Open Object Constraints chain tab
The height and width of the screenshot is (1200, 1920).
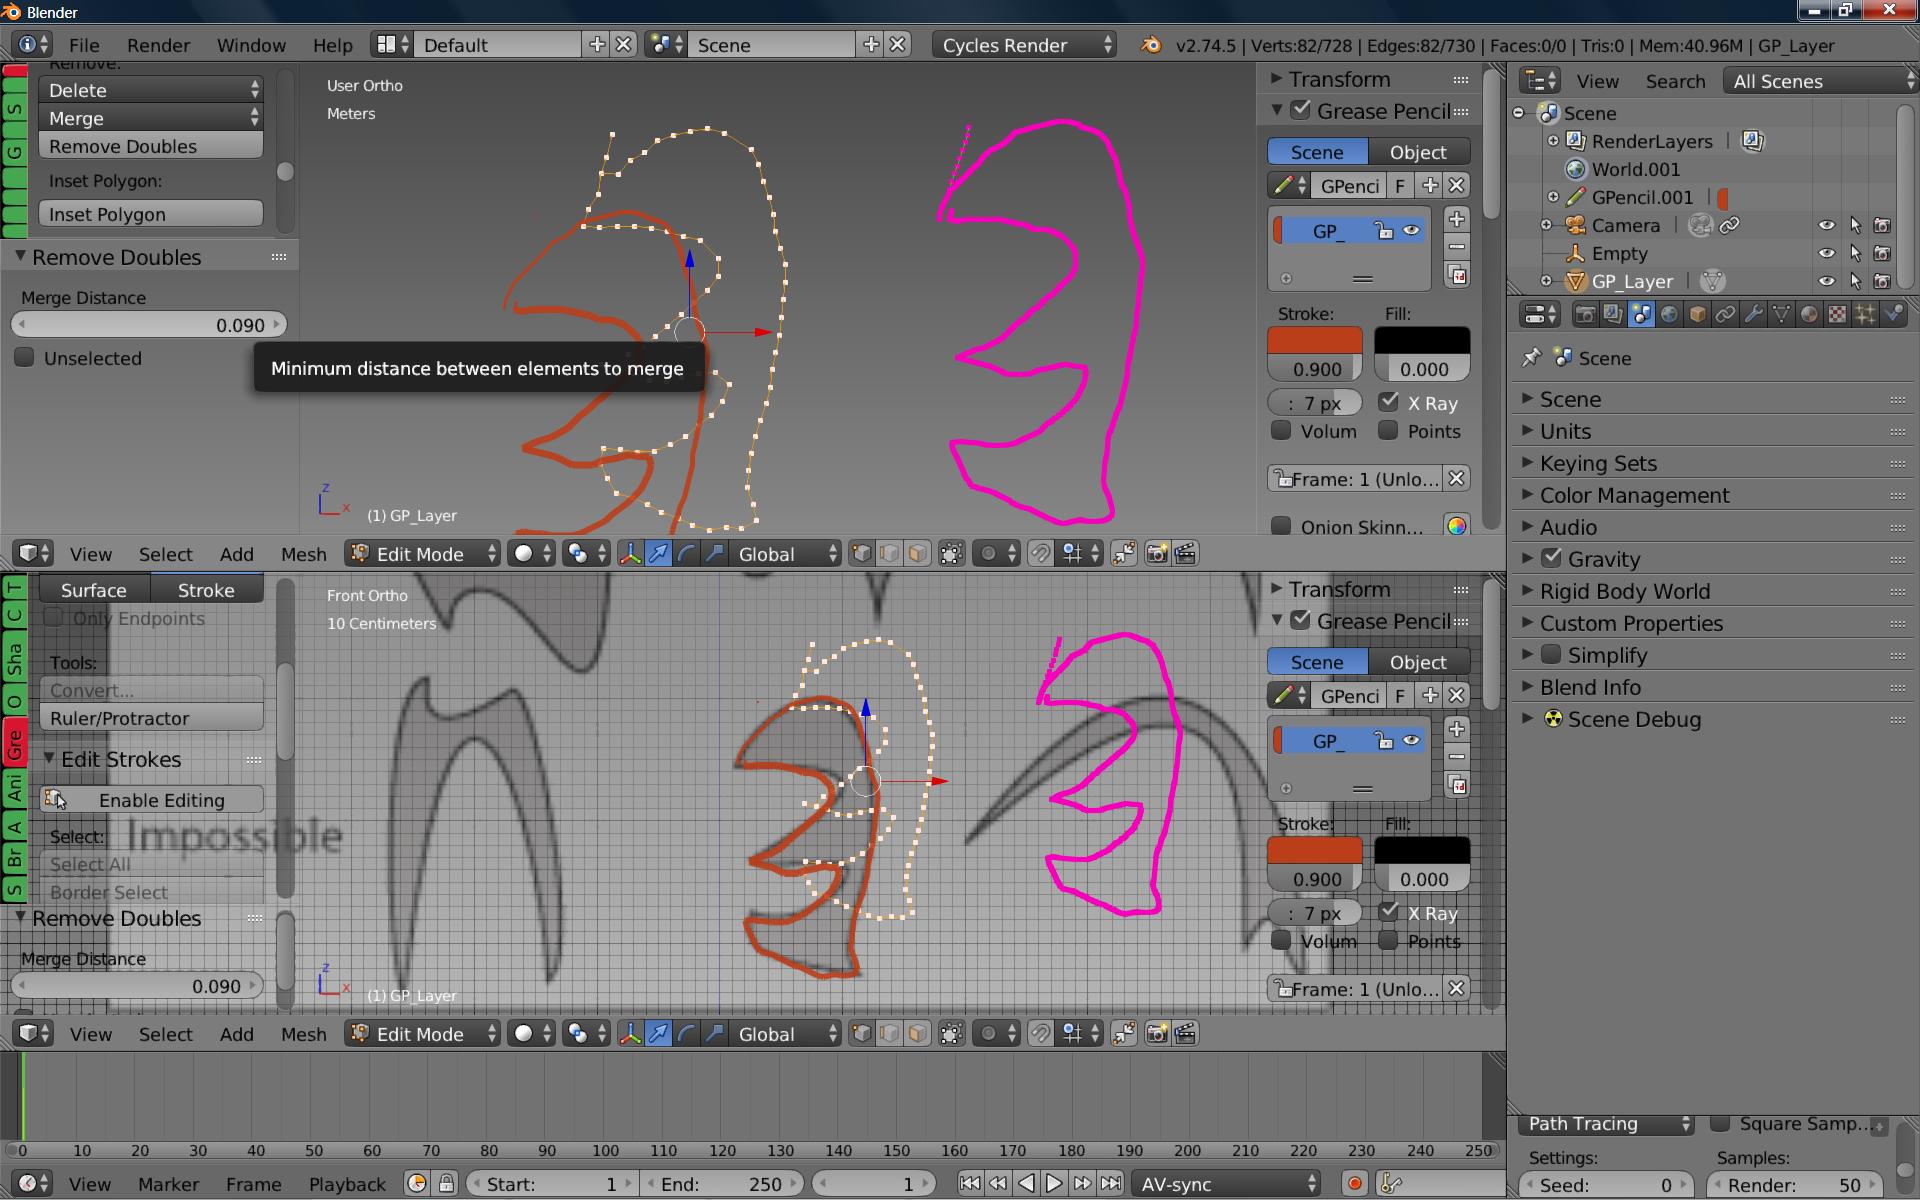tap(1725, 315)
